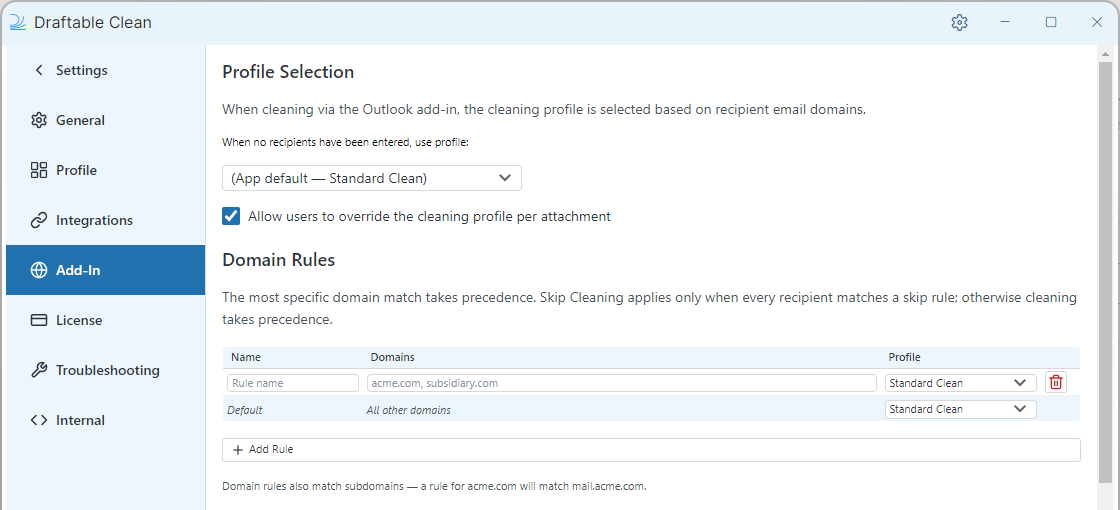Screen dimensions: 1120x510
Task: Click the Rule name input field
Action: coord(293,383)
